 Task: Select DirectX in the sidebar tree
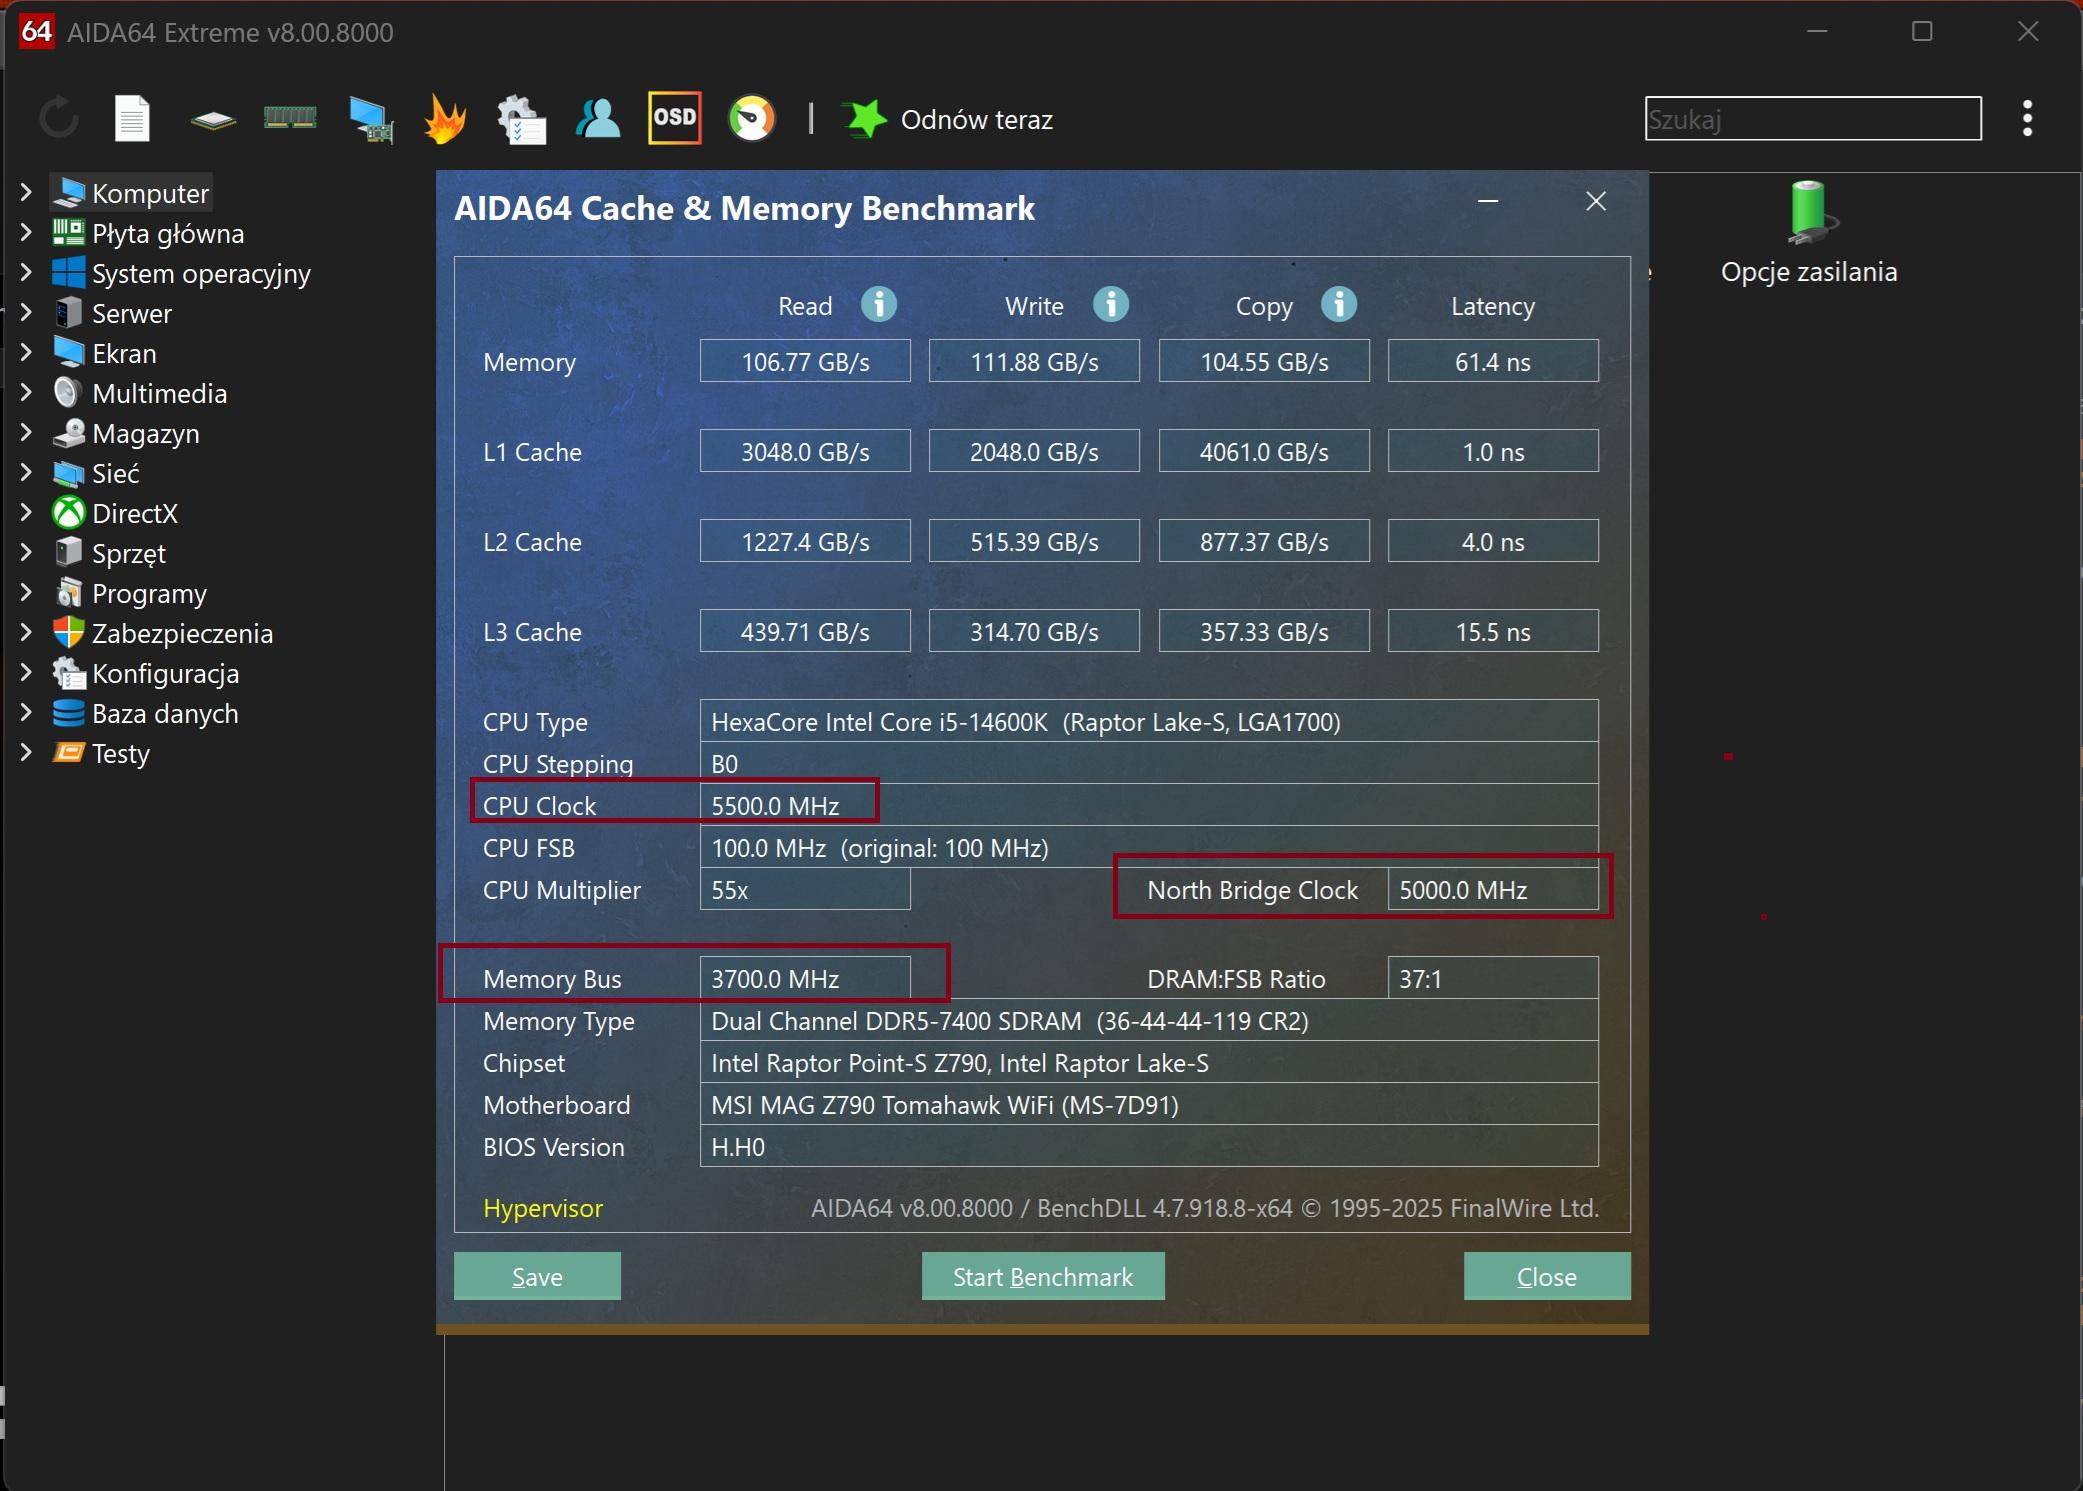point(134,513)
